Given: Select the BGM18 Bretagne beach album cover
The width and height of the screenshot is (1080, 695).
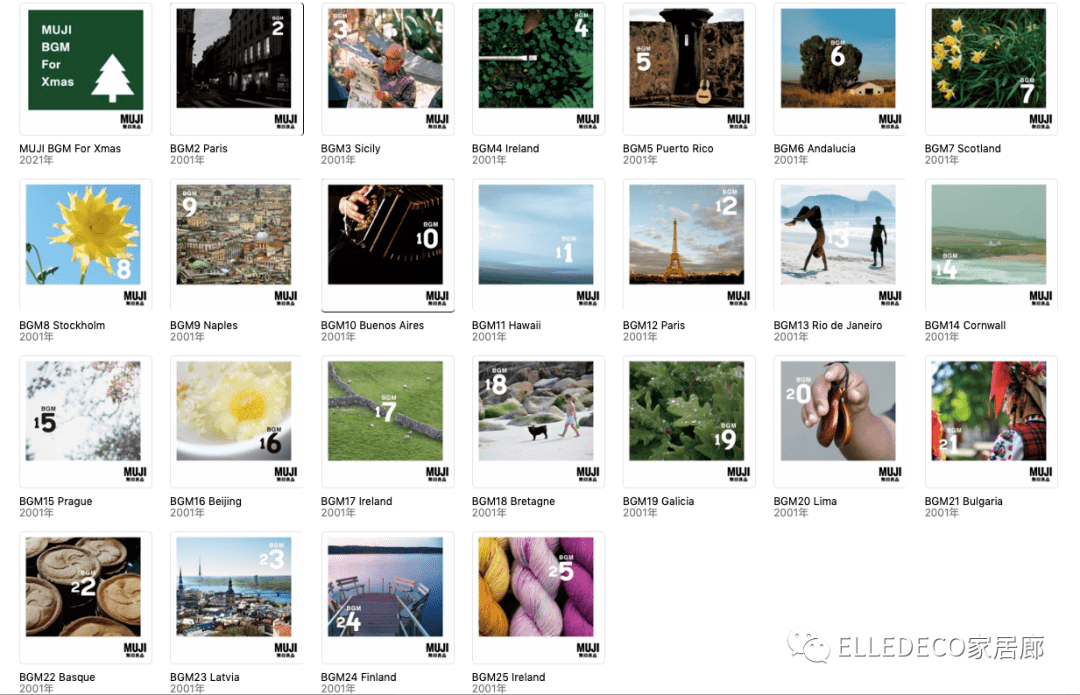Looking at the screenshot, I should coord(538,422).
